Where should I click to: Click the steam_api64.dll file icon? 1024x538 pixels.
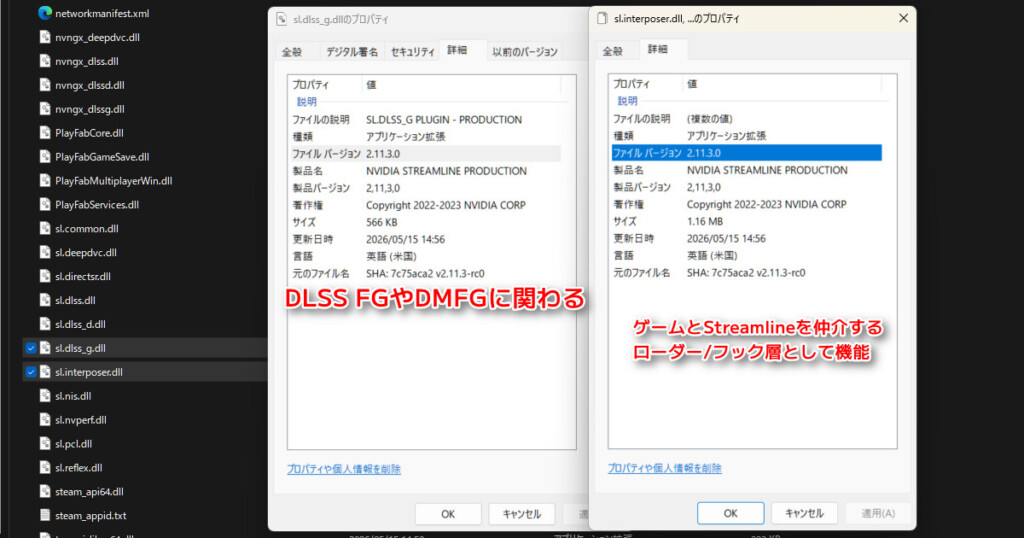[45, 492]
